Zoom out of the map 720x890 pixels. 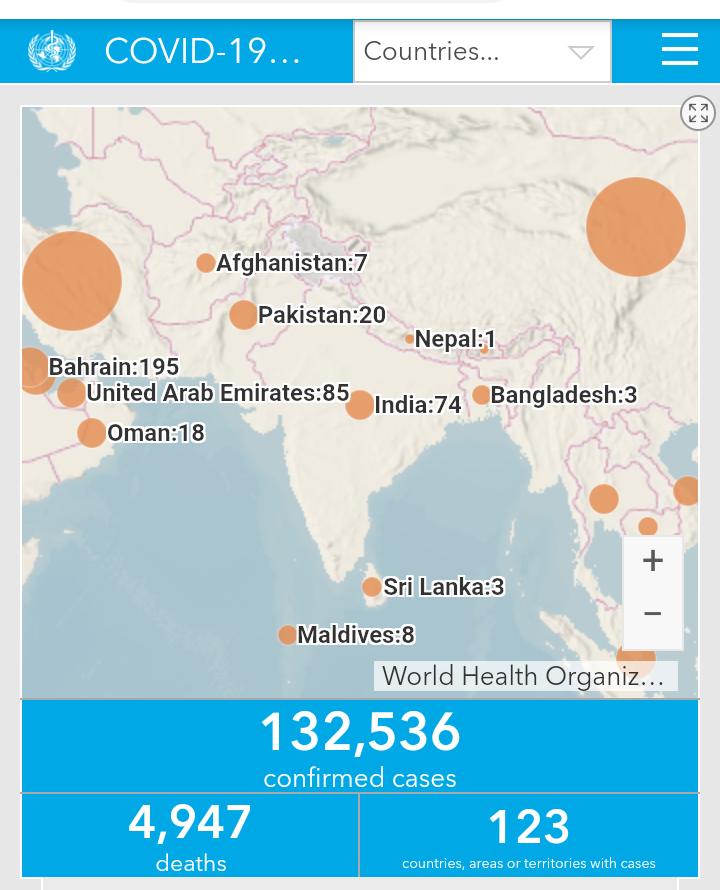653,614
